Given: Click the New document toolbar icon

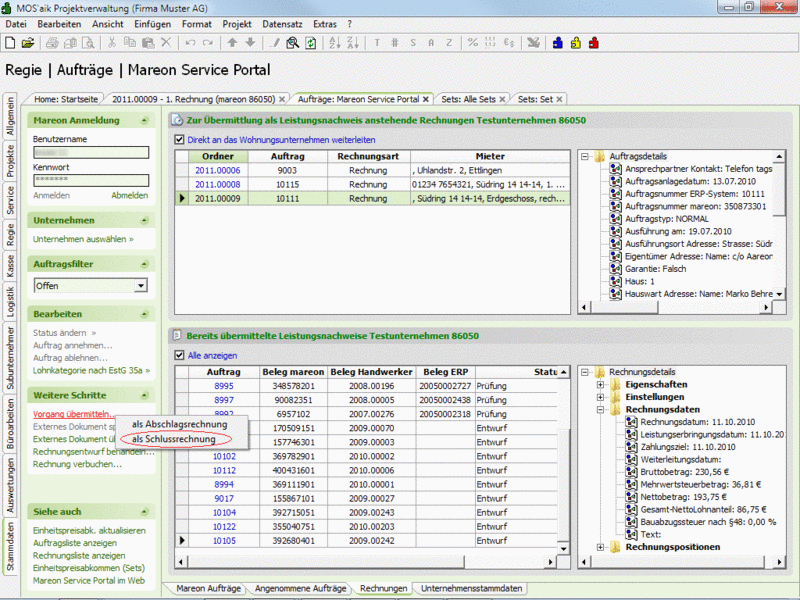Looking at the screenshot, I should pyautogui.click(x=10, y=43).
